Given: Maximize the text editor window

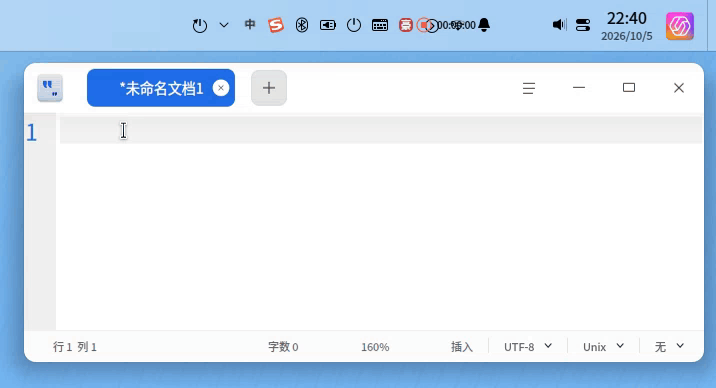Looking at the screenshot, I should point(629,88).
